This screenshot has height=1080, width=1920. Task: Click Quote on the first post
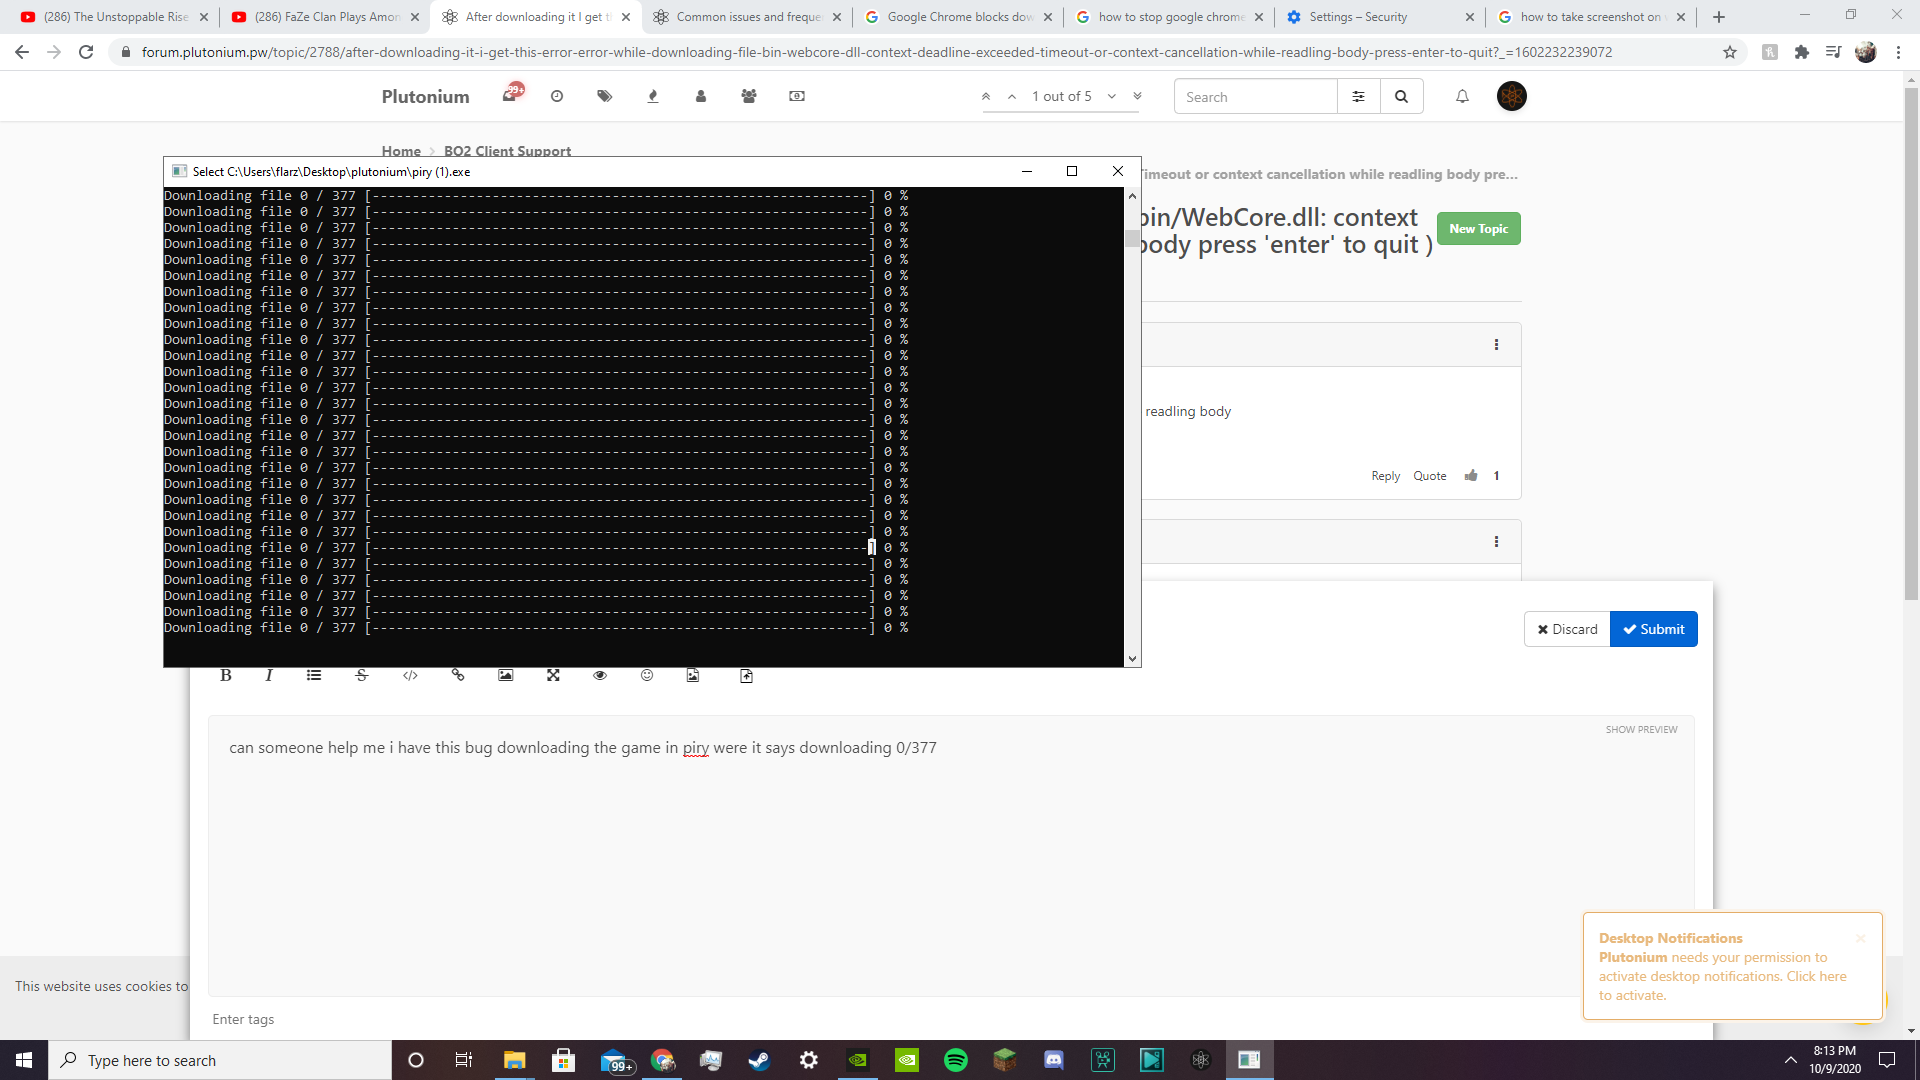pos(1430,476)
